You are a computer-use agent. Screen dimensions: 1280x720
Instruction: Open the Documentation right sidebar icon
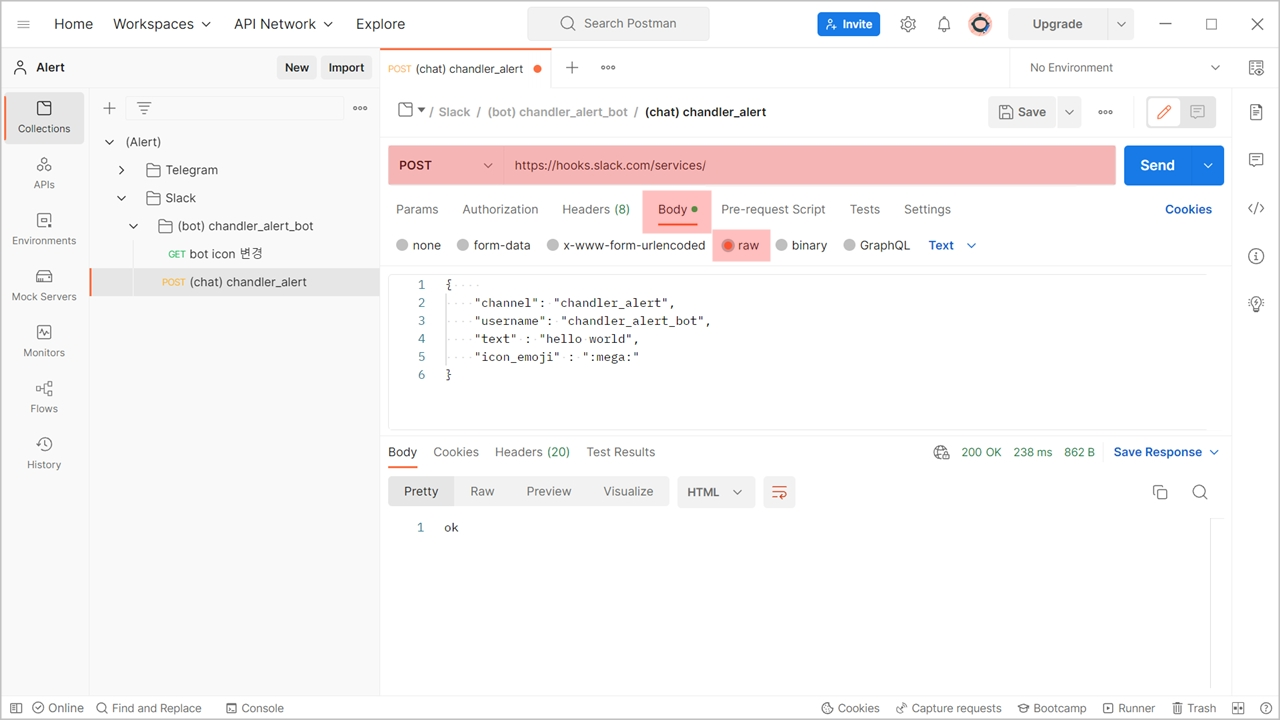click(x=1256, y=112)
